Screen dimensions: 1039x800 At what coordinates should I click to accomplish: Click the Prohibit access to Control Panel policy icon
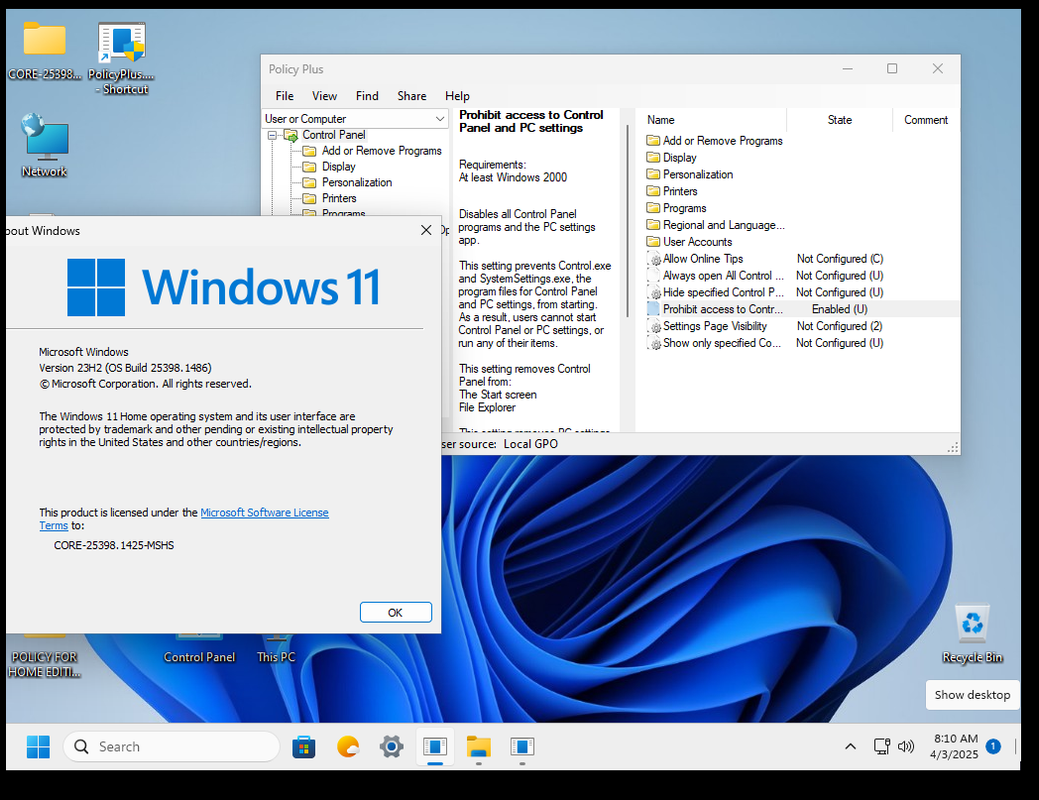[x=653, y=309]
